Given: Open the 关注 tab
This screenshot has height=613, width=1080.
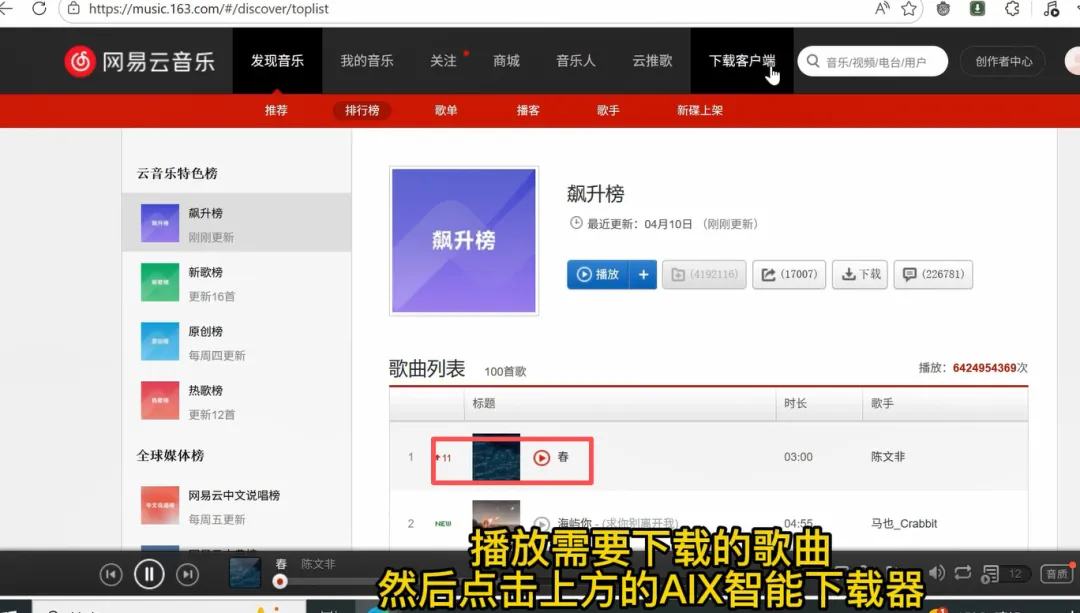Looking at the screenshot, I should pos(444,61).
